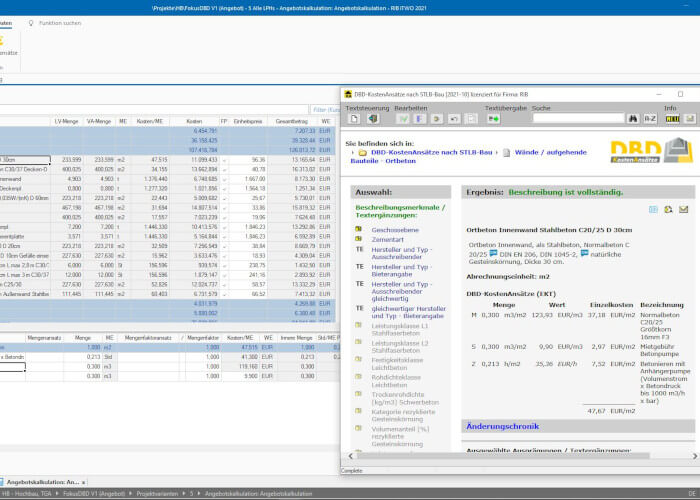
Task: Click the blue table view icon in Ergebnis
Action: [653, 209]
